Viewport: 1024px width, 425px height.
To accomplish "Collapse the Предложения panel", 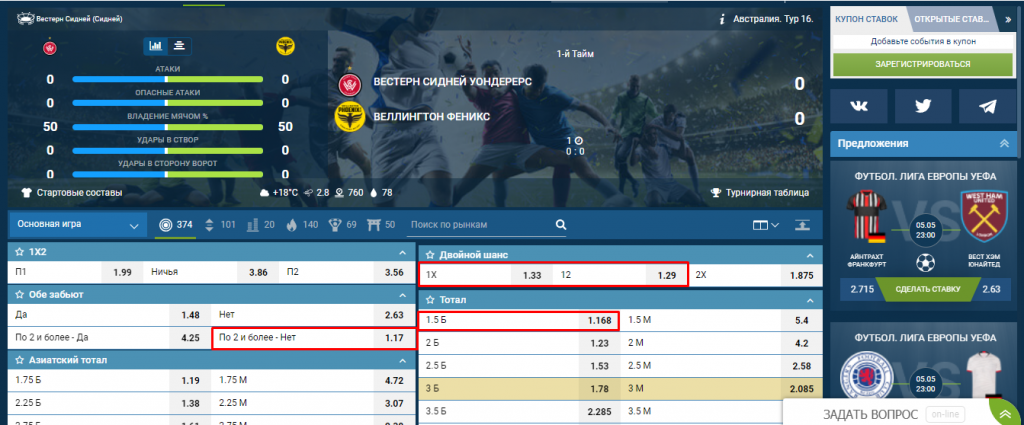I will [x=1005, y=143].
